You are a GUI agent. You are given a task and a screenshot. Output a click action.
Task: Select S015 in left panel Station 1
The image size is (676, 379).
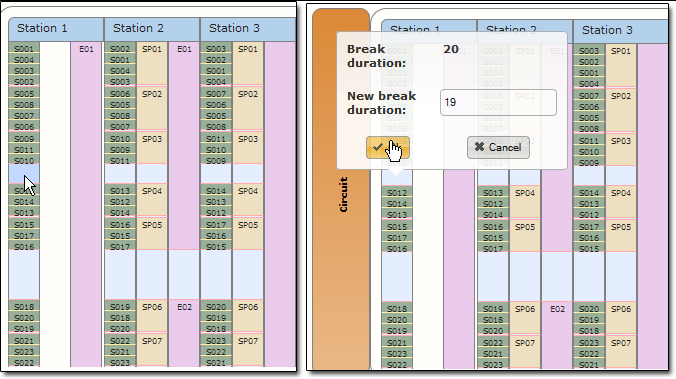pyautogui.click(x=24, y=225)
